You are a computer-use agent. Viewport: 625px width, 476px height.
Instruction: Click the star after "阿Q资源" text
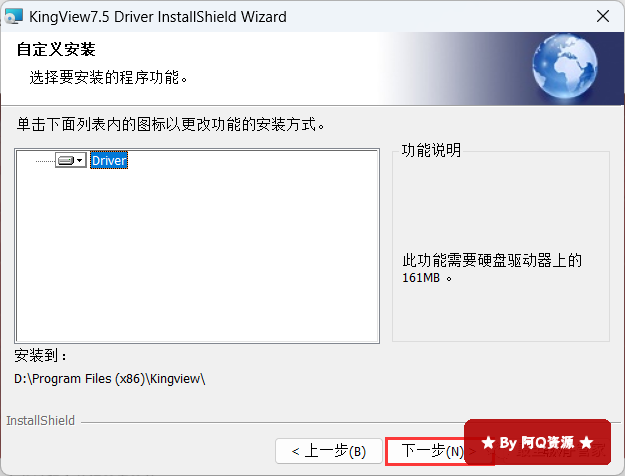click(586, 443)
